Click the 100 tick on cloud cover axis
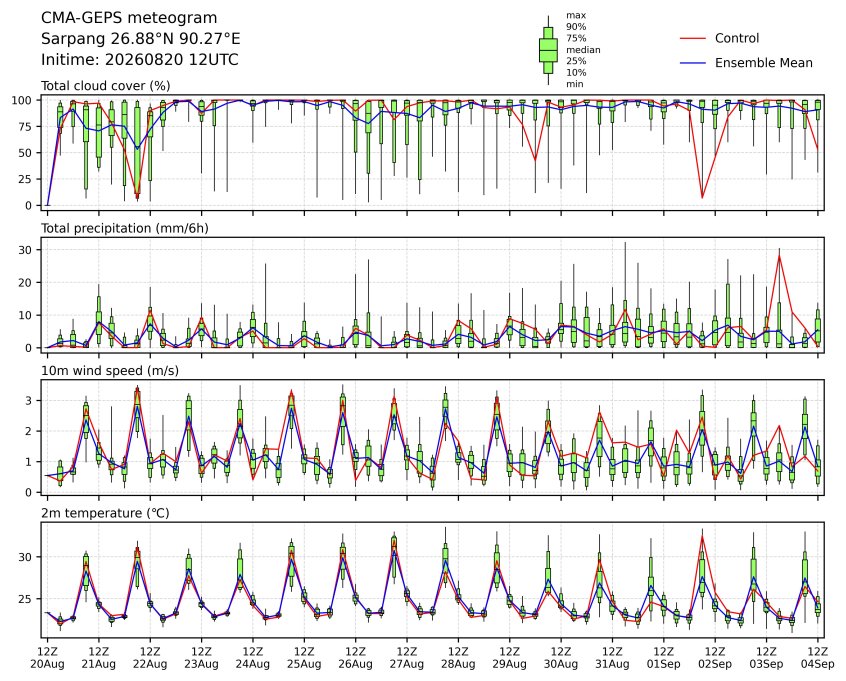 (x=22, y=100)
